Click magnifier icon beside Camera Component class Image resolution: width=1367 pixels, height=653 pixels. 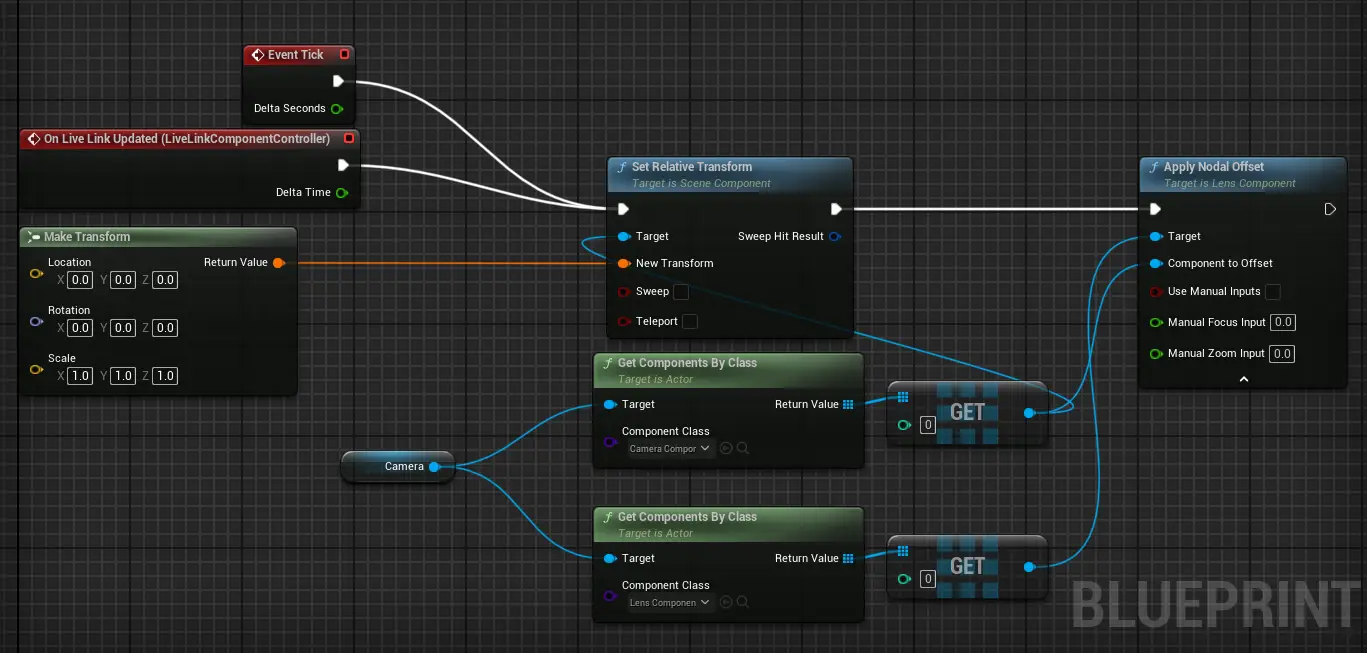pyautogui.click(x=743, y=449)
